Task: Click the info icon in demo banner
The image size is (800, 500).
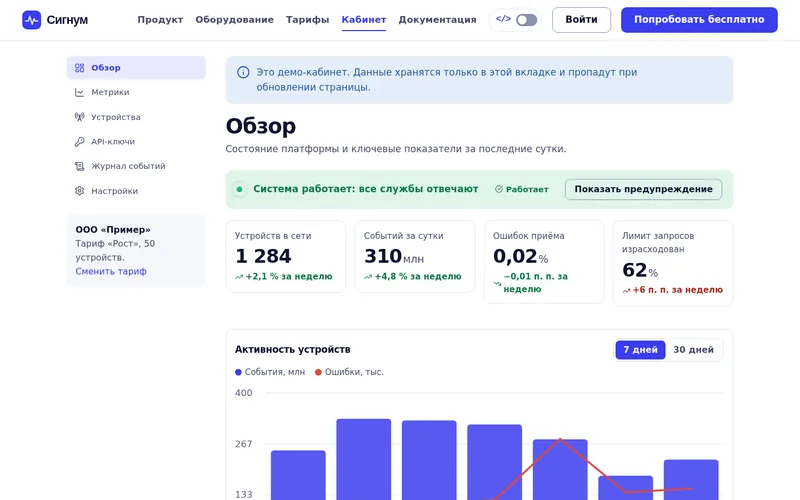Action: 243,72
